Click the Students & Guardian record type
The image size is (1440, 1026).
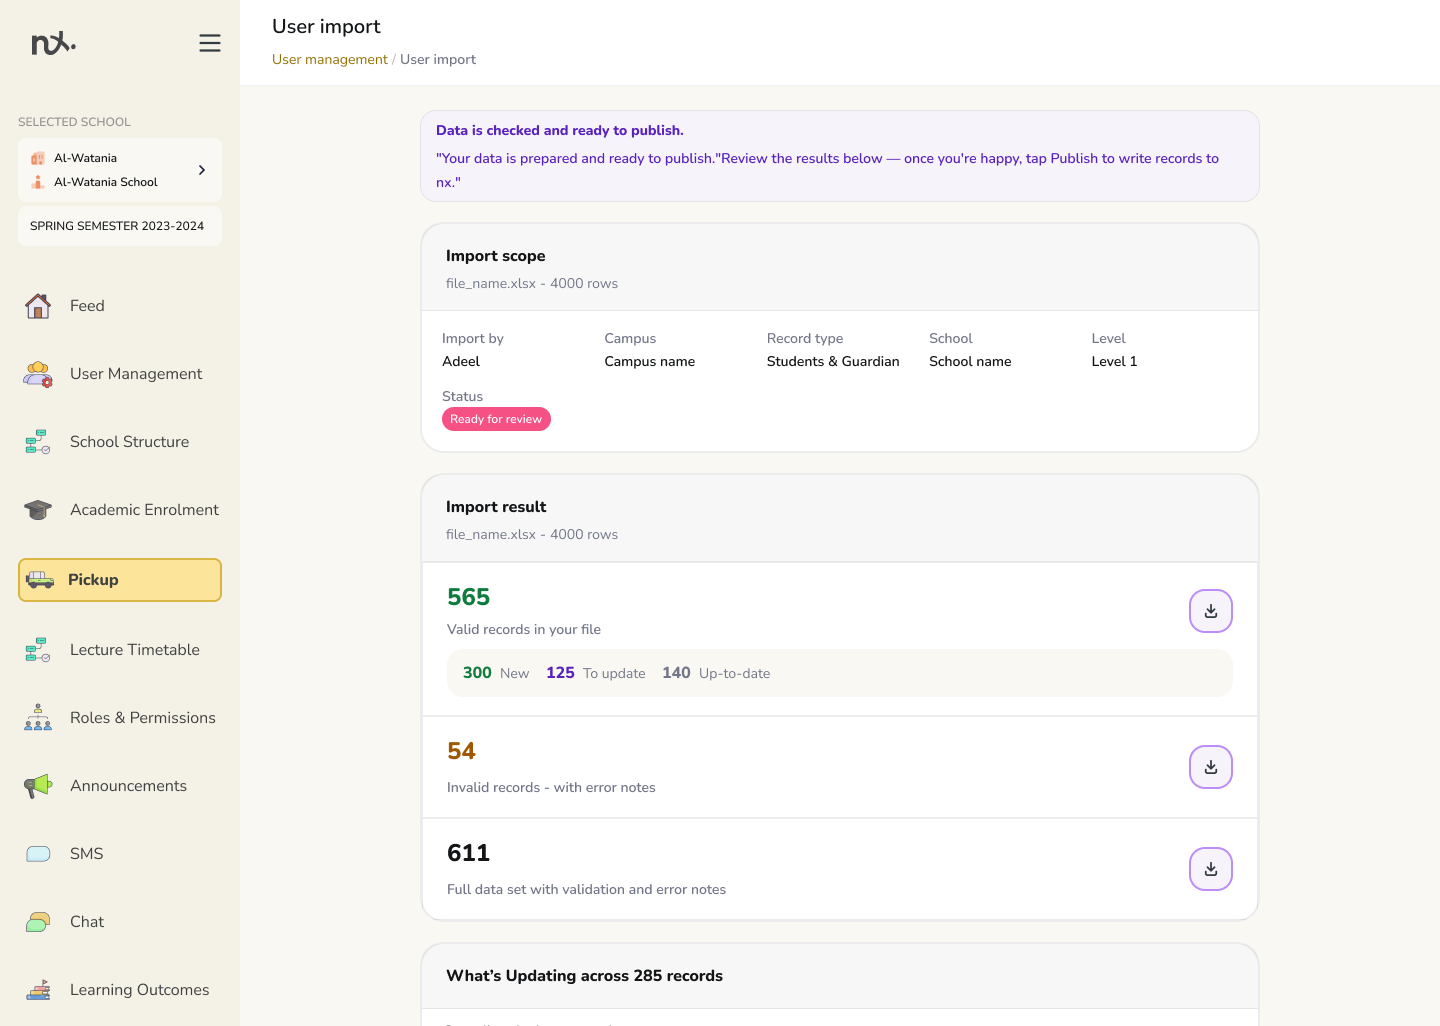[x=833, y=362]
